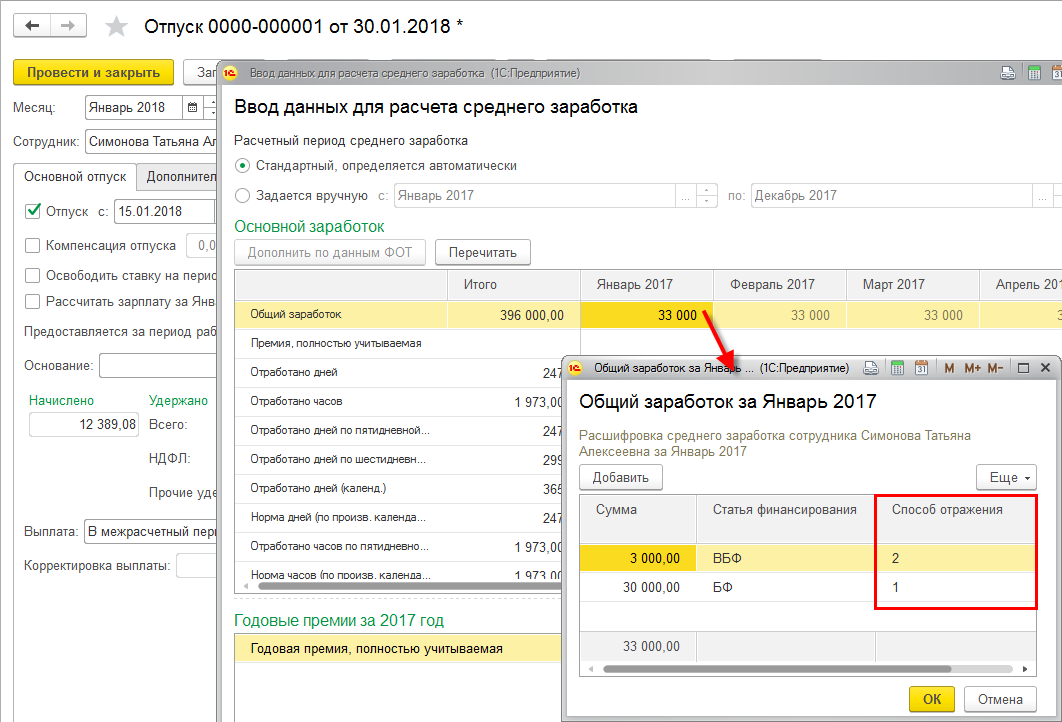This screenshot has width=1062, height=722.
Task: Click the stepper arrows next to the Январь 2017 field
Action: point(706,196)
